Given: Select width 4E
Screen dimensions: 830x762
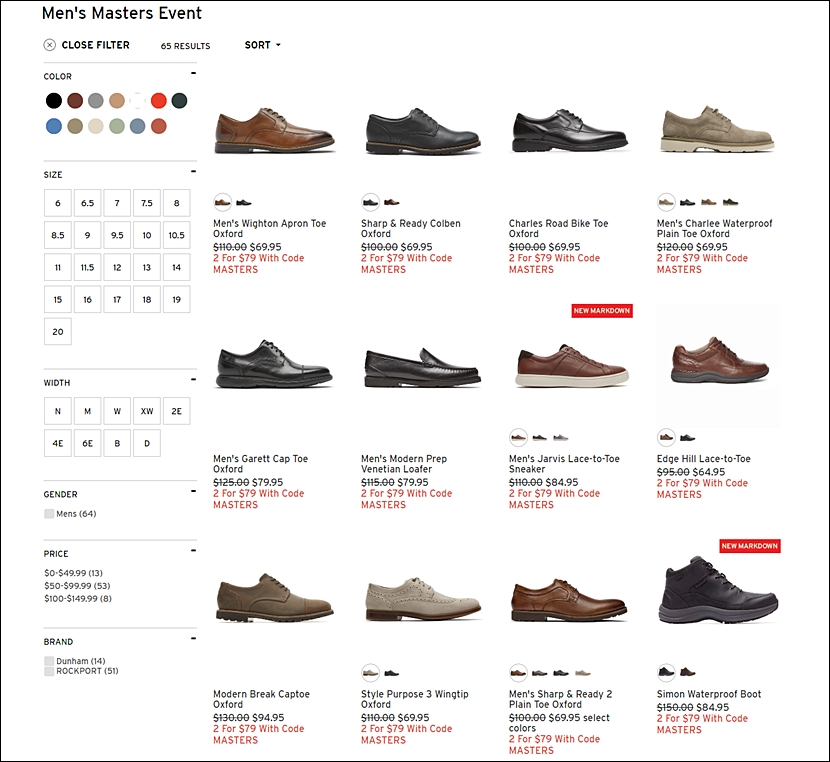Looking at the screenshot, I should [58, 443].
